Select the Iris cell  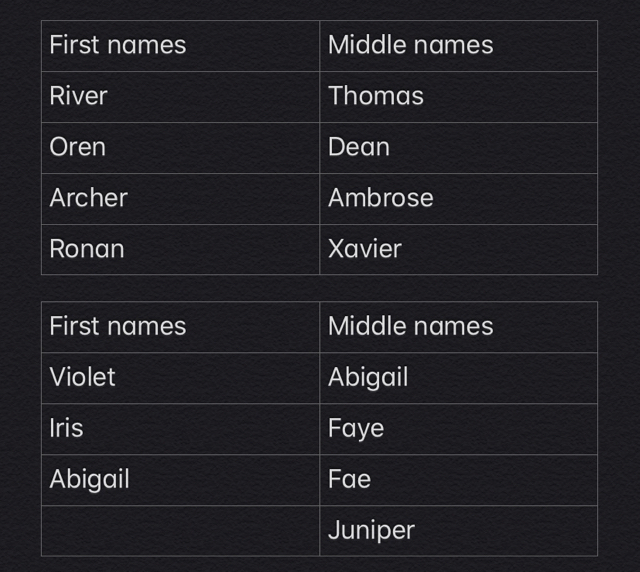[180, 429]
